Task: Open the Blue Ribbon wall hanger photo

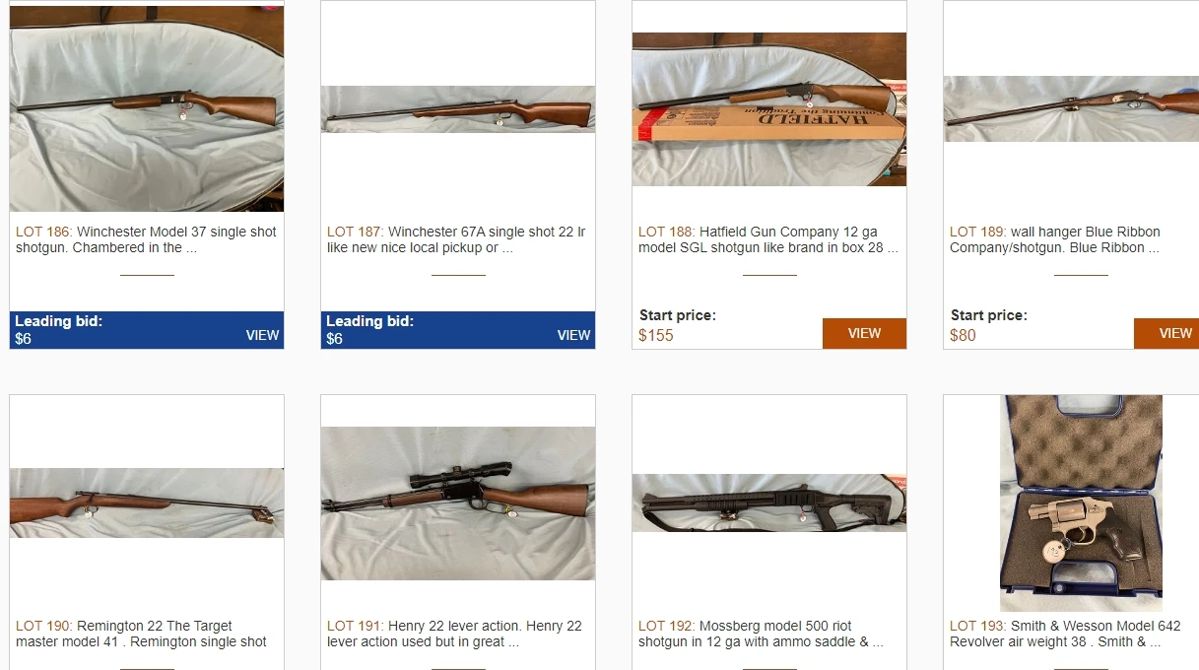Action: coord(1071,109)
